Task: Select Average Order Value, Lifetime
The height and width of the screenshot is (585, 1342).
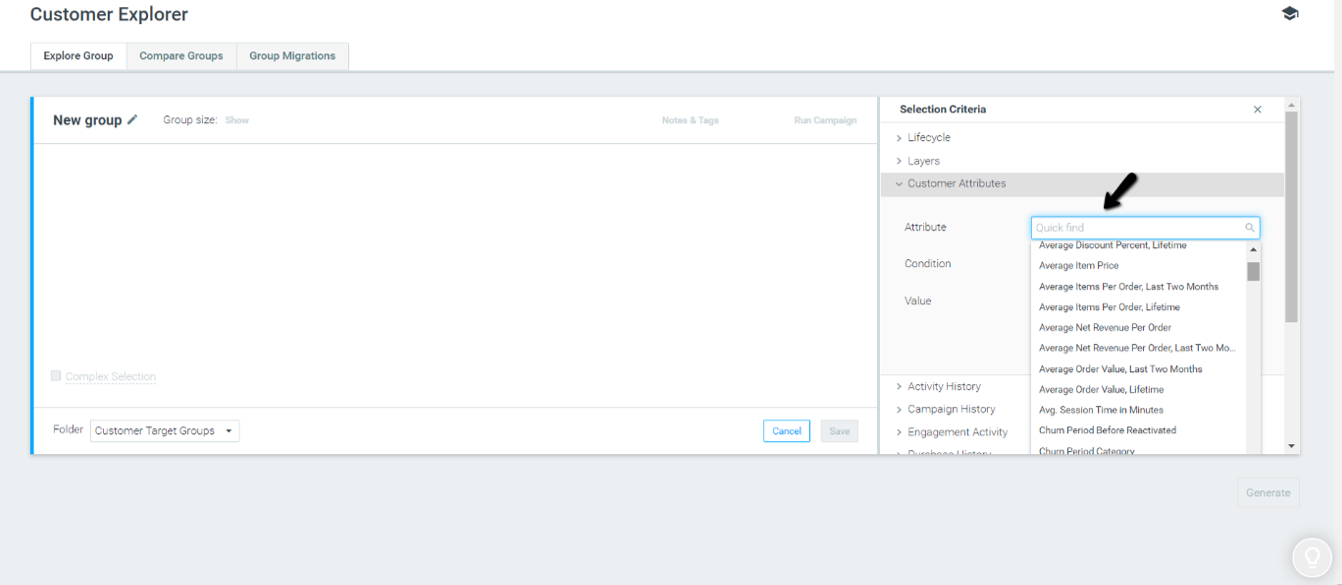Action: [1101, 390]
